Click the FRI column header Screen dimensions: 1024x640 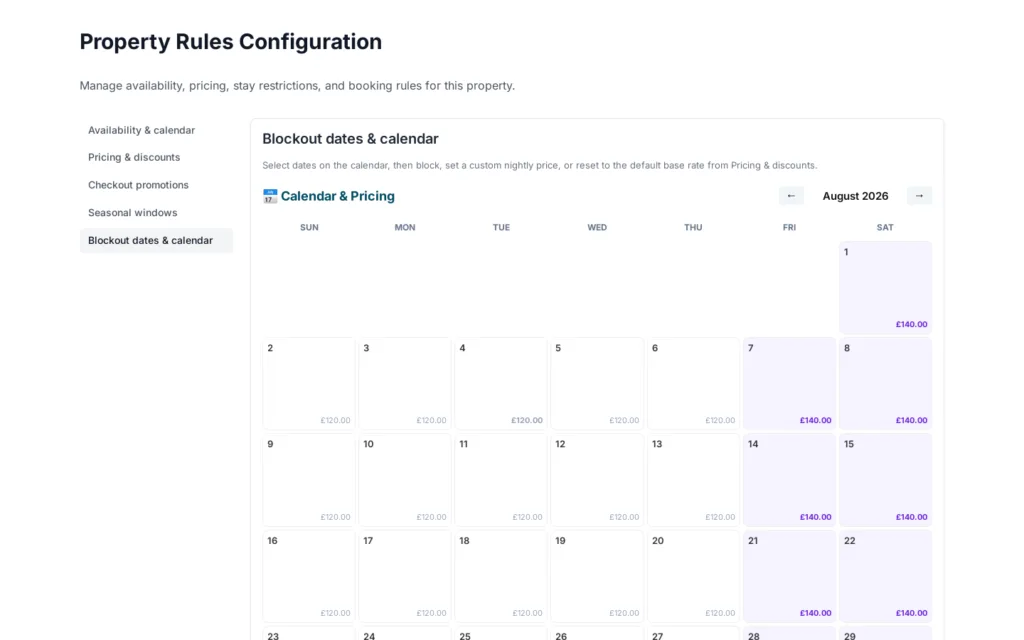(789, 227)
